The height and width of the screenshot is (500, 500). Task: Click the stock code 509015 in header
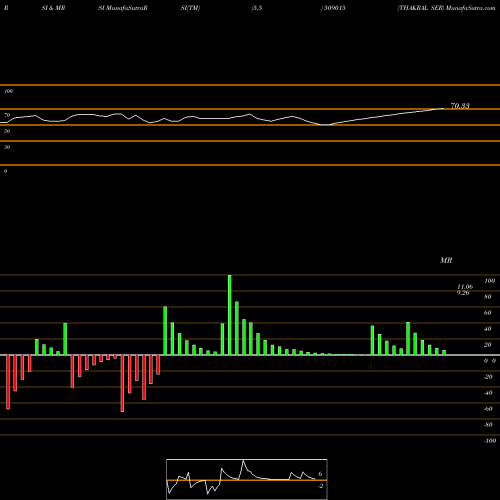[335, 8]
